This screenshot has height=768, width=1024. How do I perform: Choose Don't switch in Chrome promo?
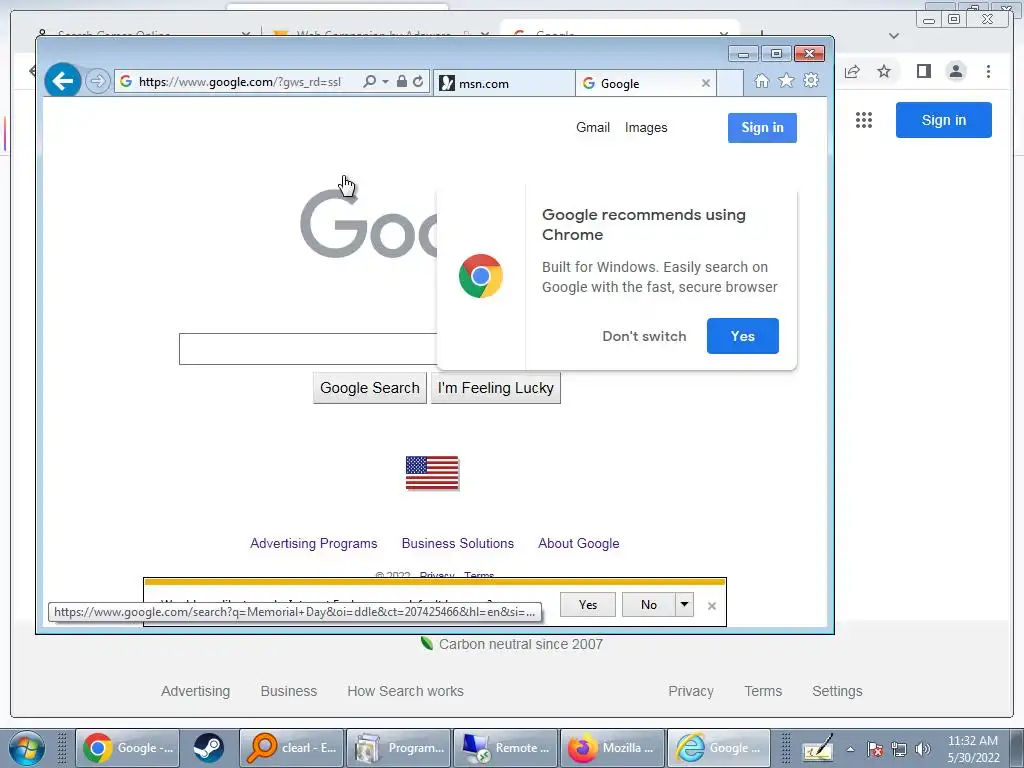(x=644, y=336)
